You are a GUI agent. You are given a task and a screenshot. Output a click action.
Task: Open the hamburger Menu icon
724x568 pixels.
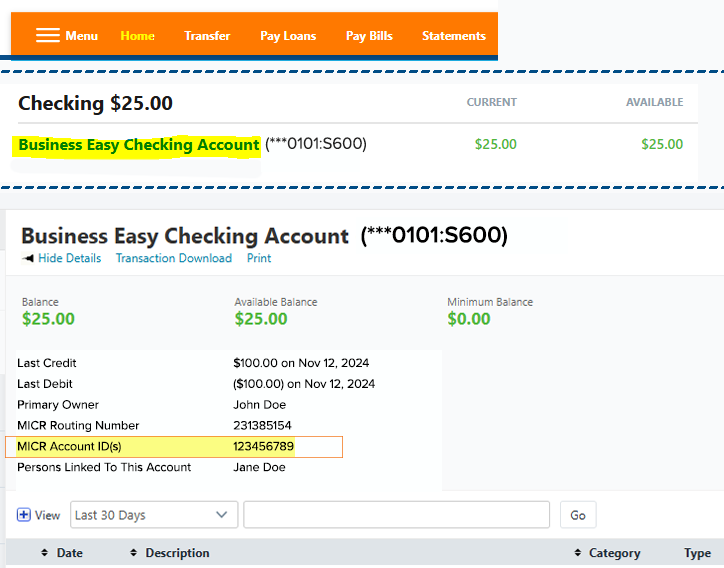point(48,36)
